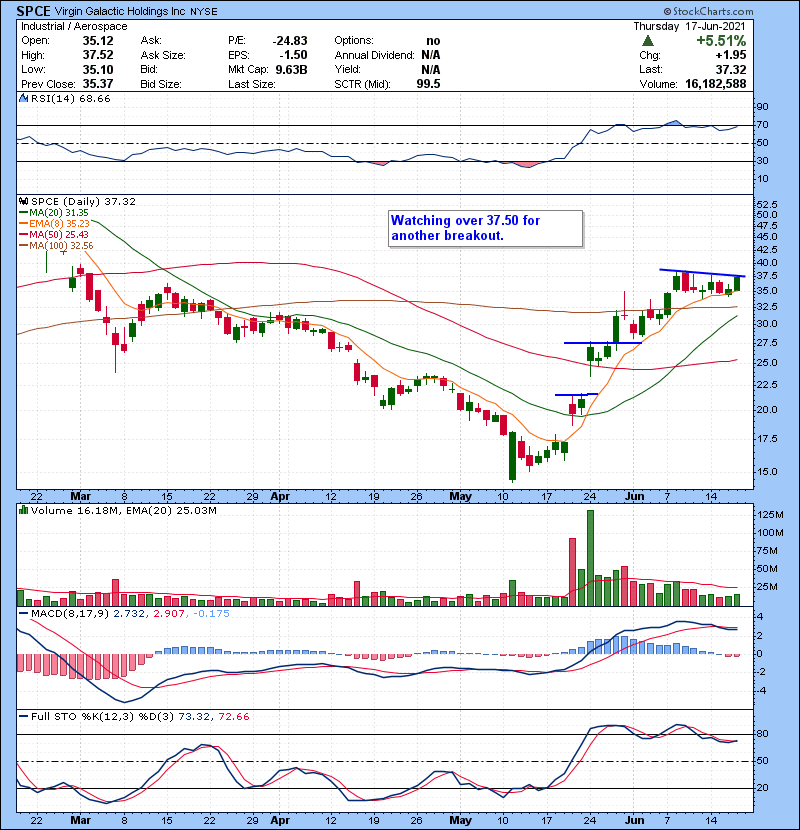
Task: Click the short blue line above 20.0
Action: pos(576,394)
